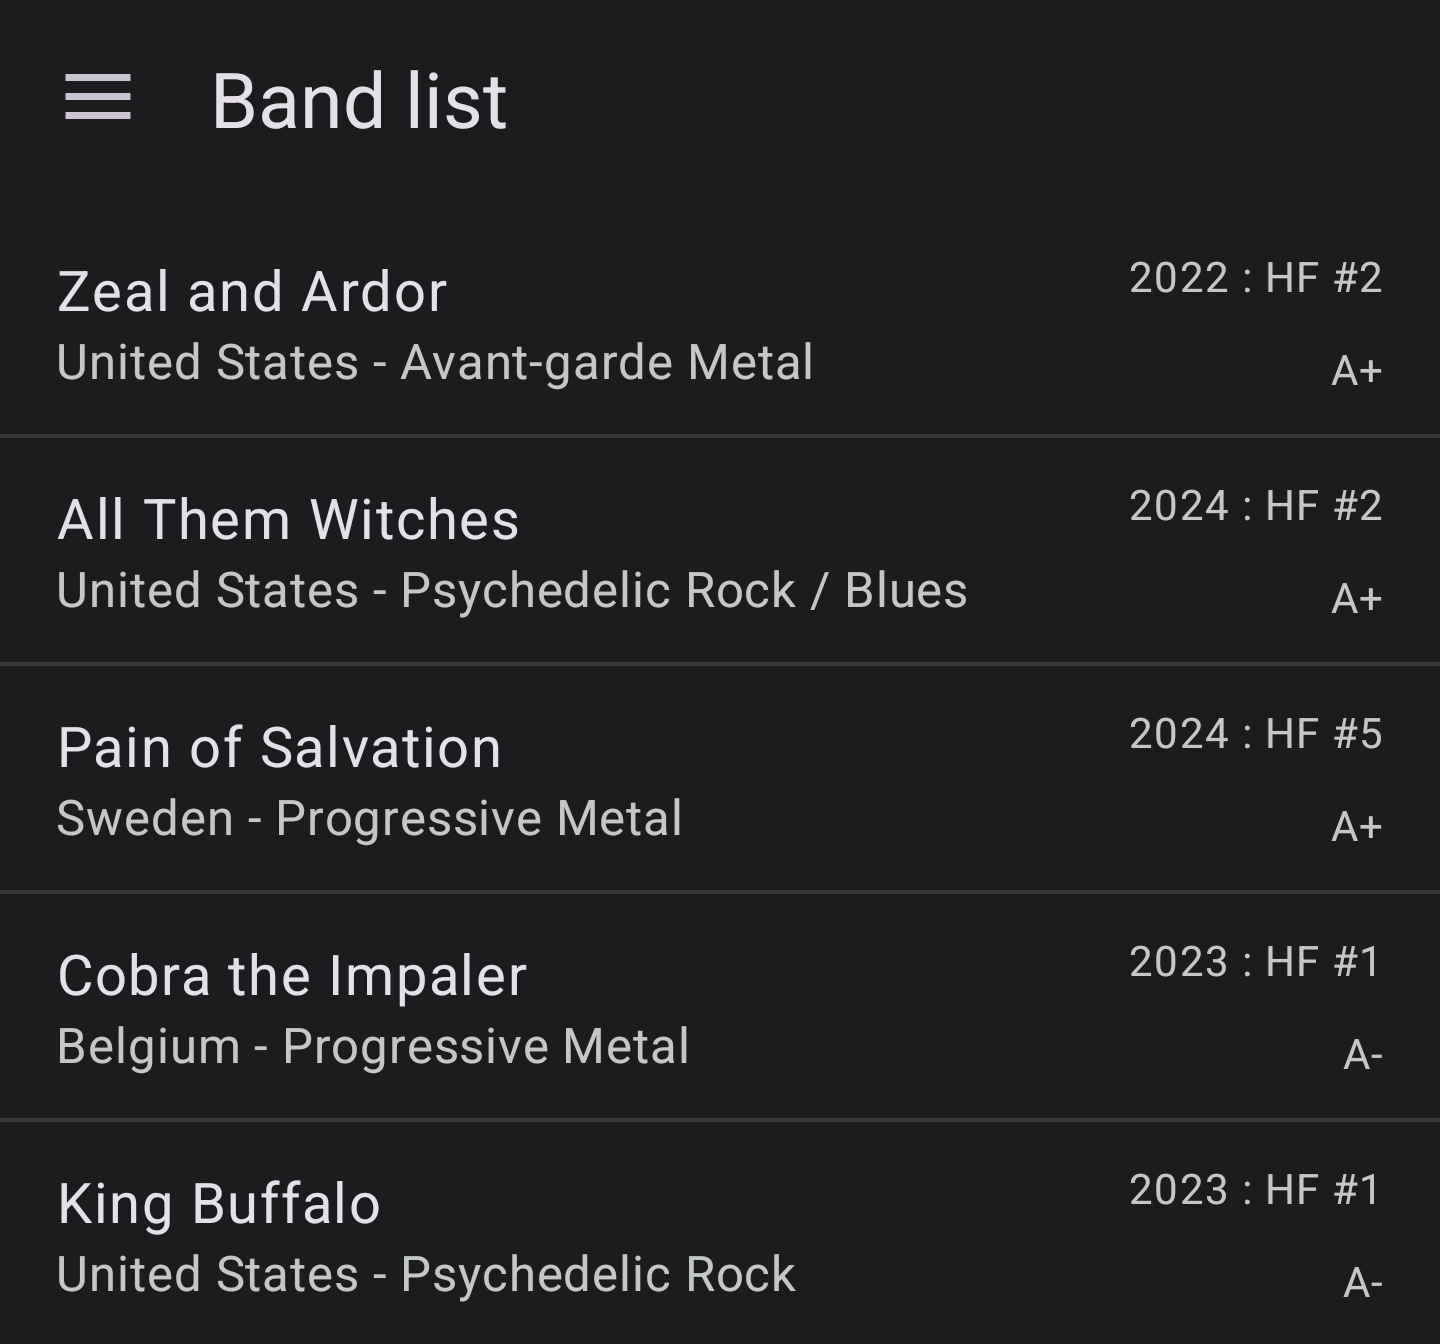Tap Cobra the Impaler's A- rating
Image resolution: width=1440 pixels, height=1344 pixels.
(1362, 1055)
